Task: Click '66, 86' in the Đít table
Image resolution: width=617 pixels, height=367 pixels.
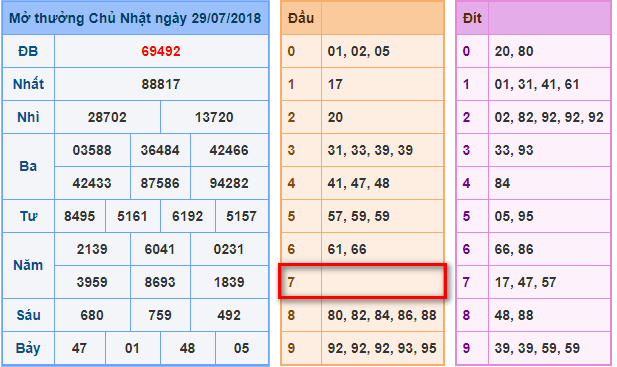Action: (x=514, y=249)
